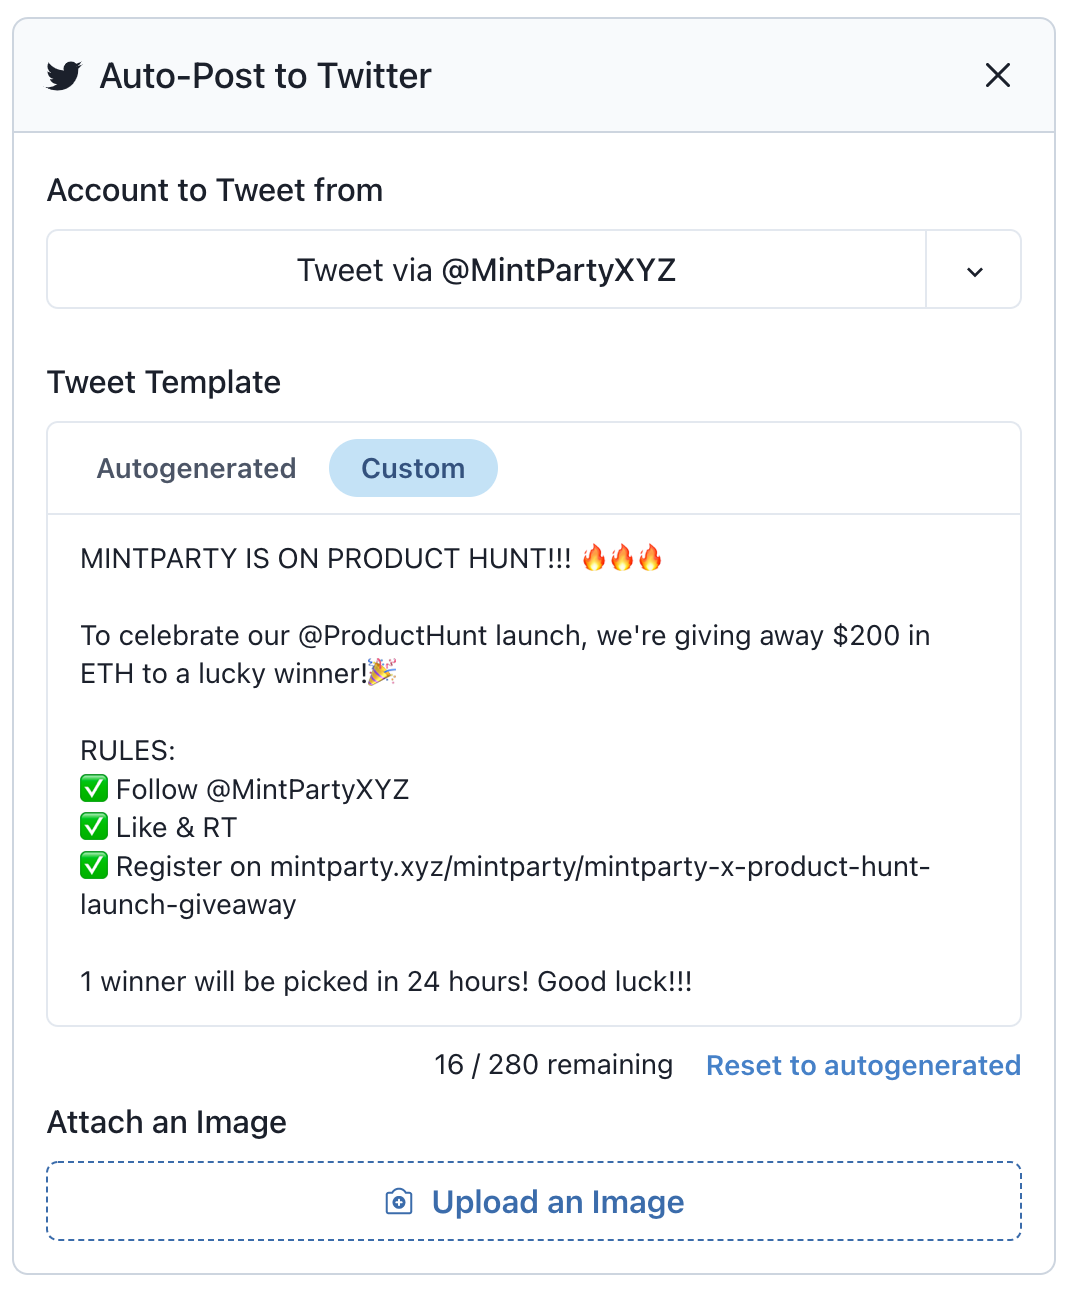Click inside the tweet template text area
The height and width of the screenshot is (1292, 1070).
click(x=534, y=770)
